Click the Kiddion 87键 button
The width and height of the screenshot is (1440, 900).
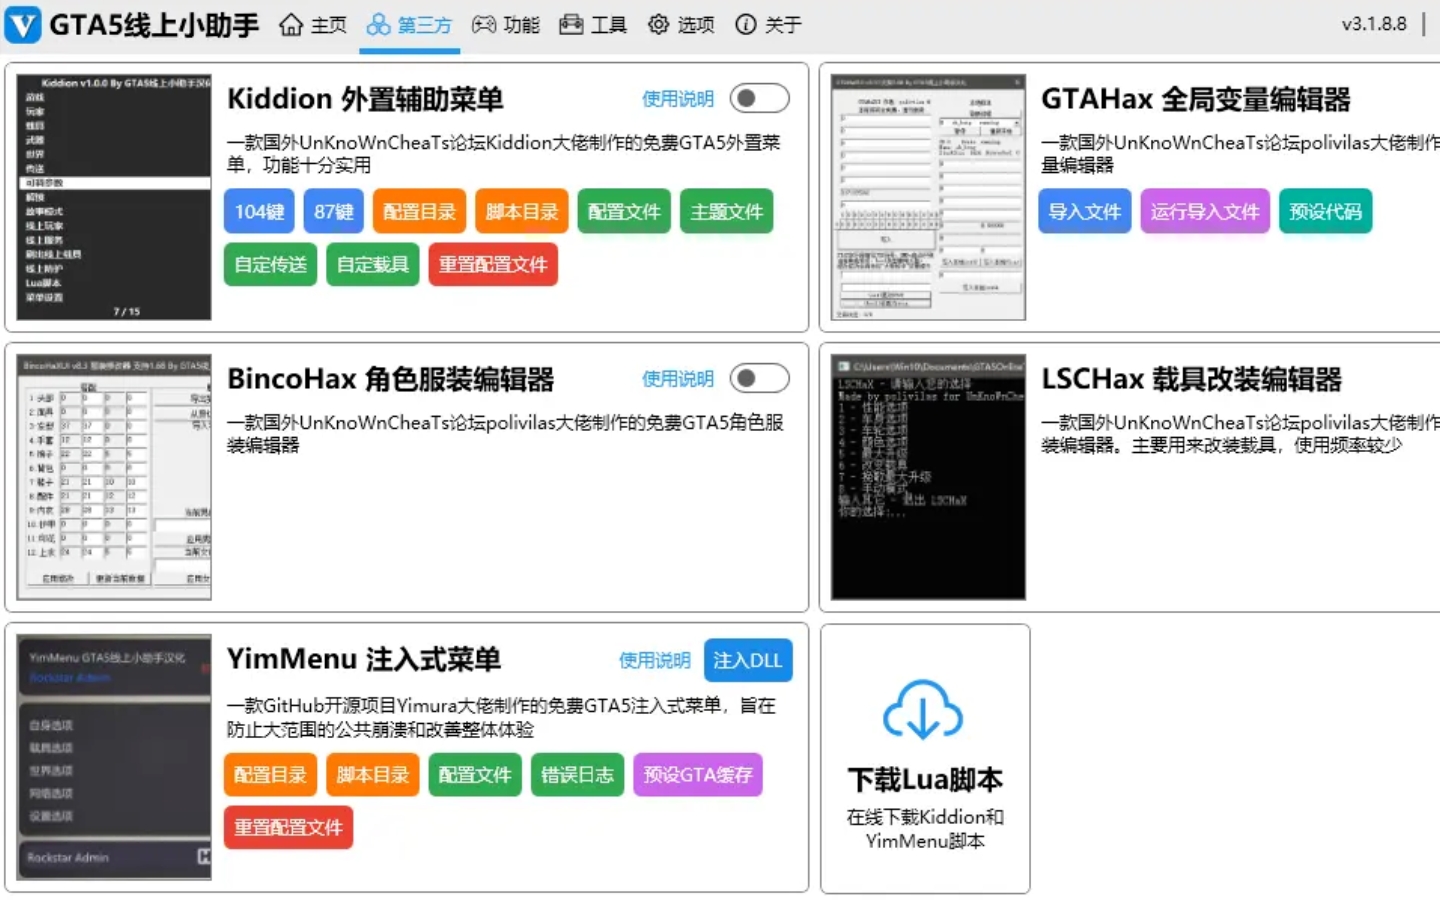tap(334, 211)
